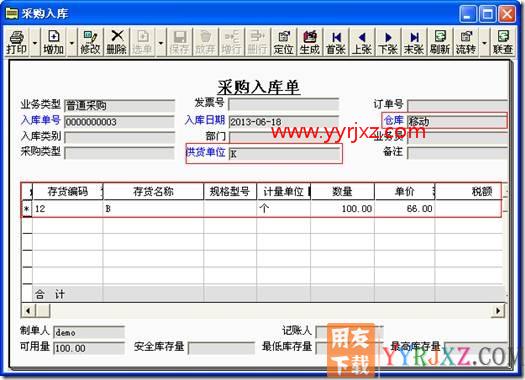Select unit price cell 66.00
The height and width of the screenshot is (380, 525).
[404, 209]
